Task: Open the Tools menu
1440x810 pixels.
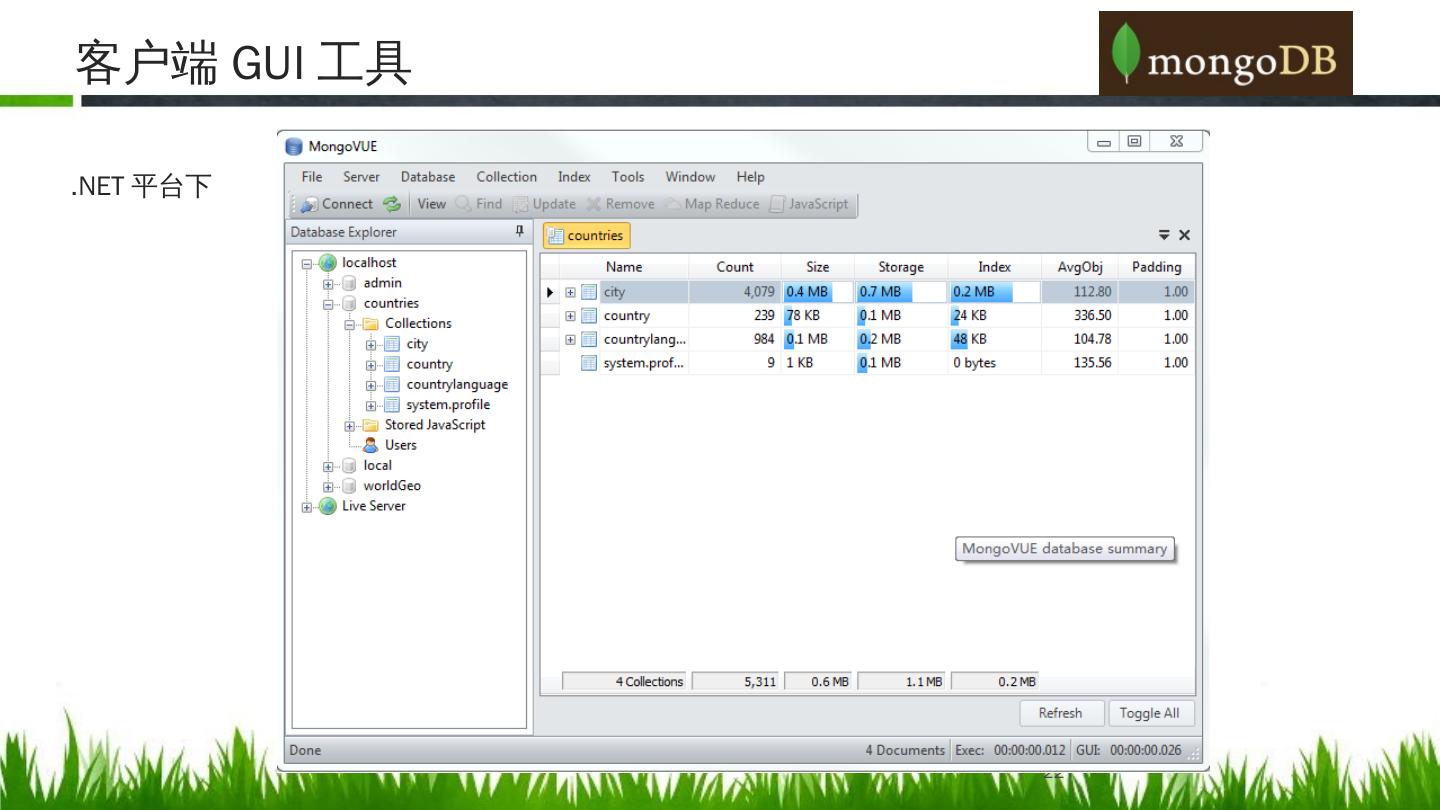Action: click(628, 177)
